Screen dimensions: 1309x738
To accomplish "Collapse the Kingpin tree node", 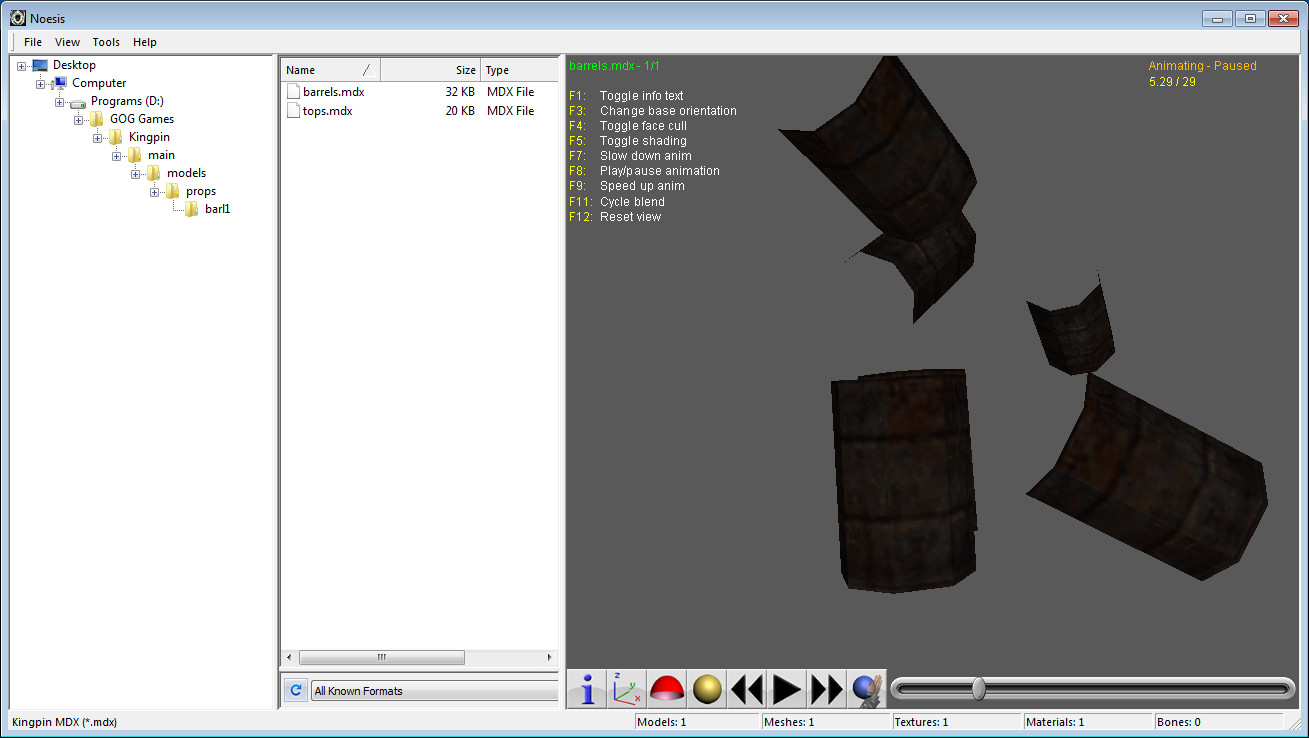I will click(x=98, y=138).
